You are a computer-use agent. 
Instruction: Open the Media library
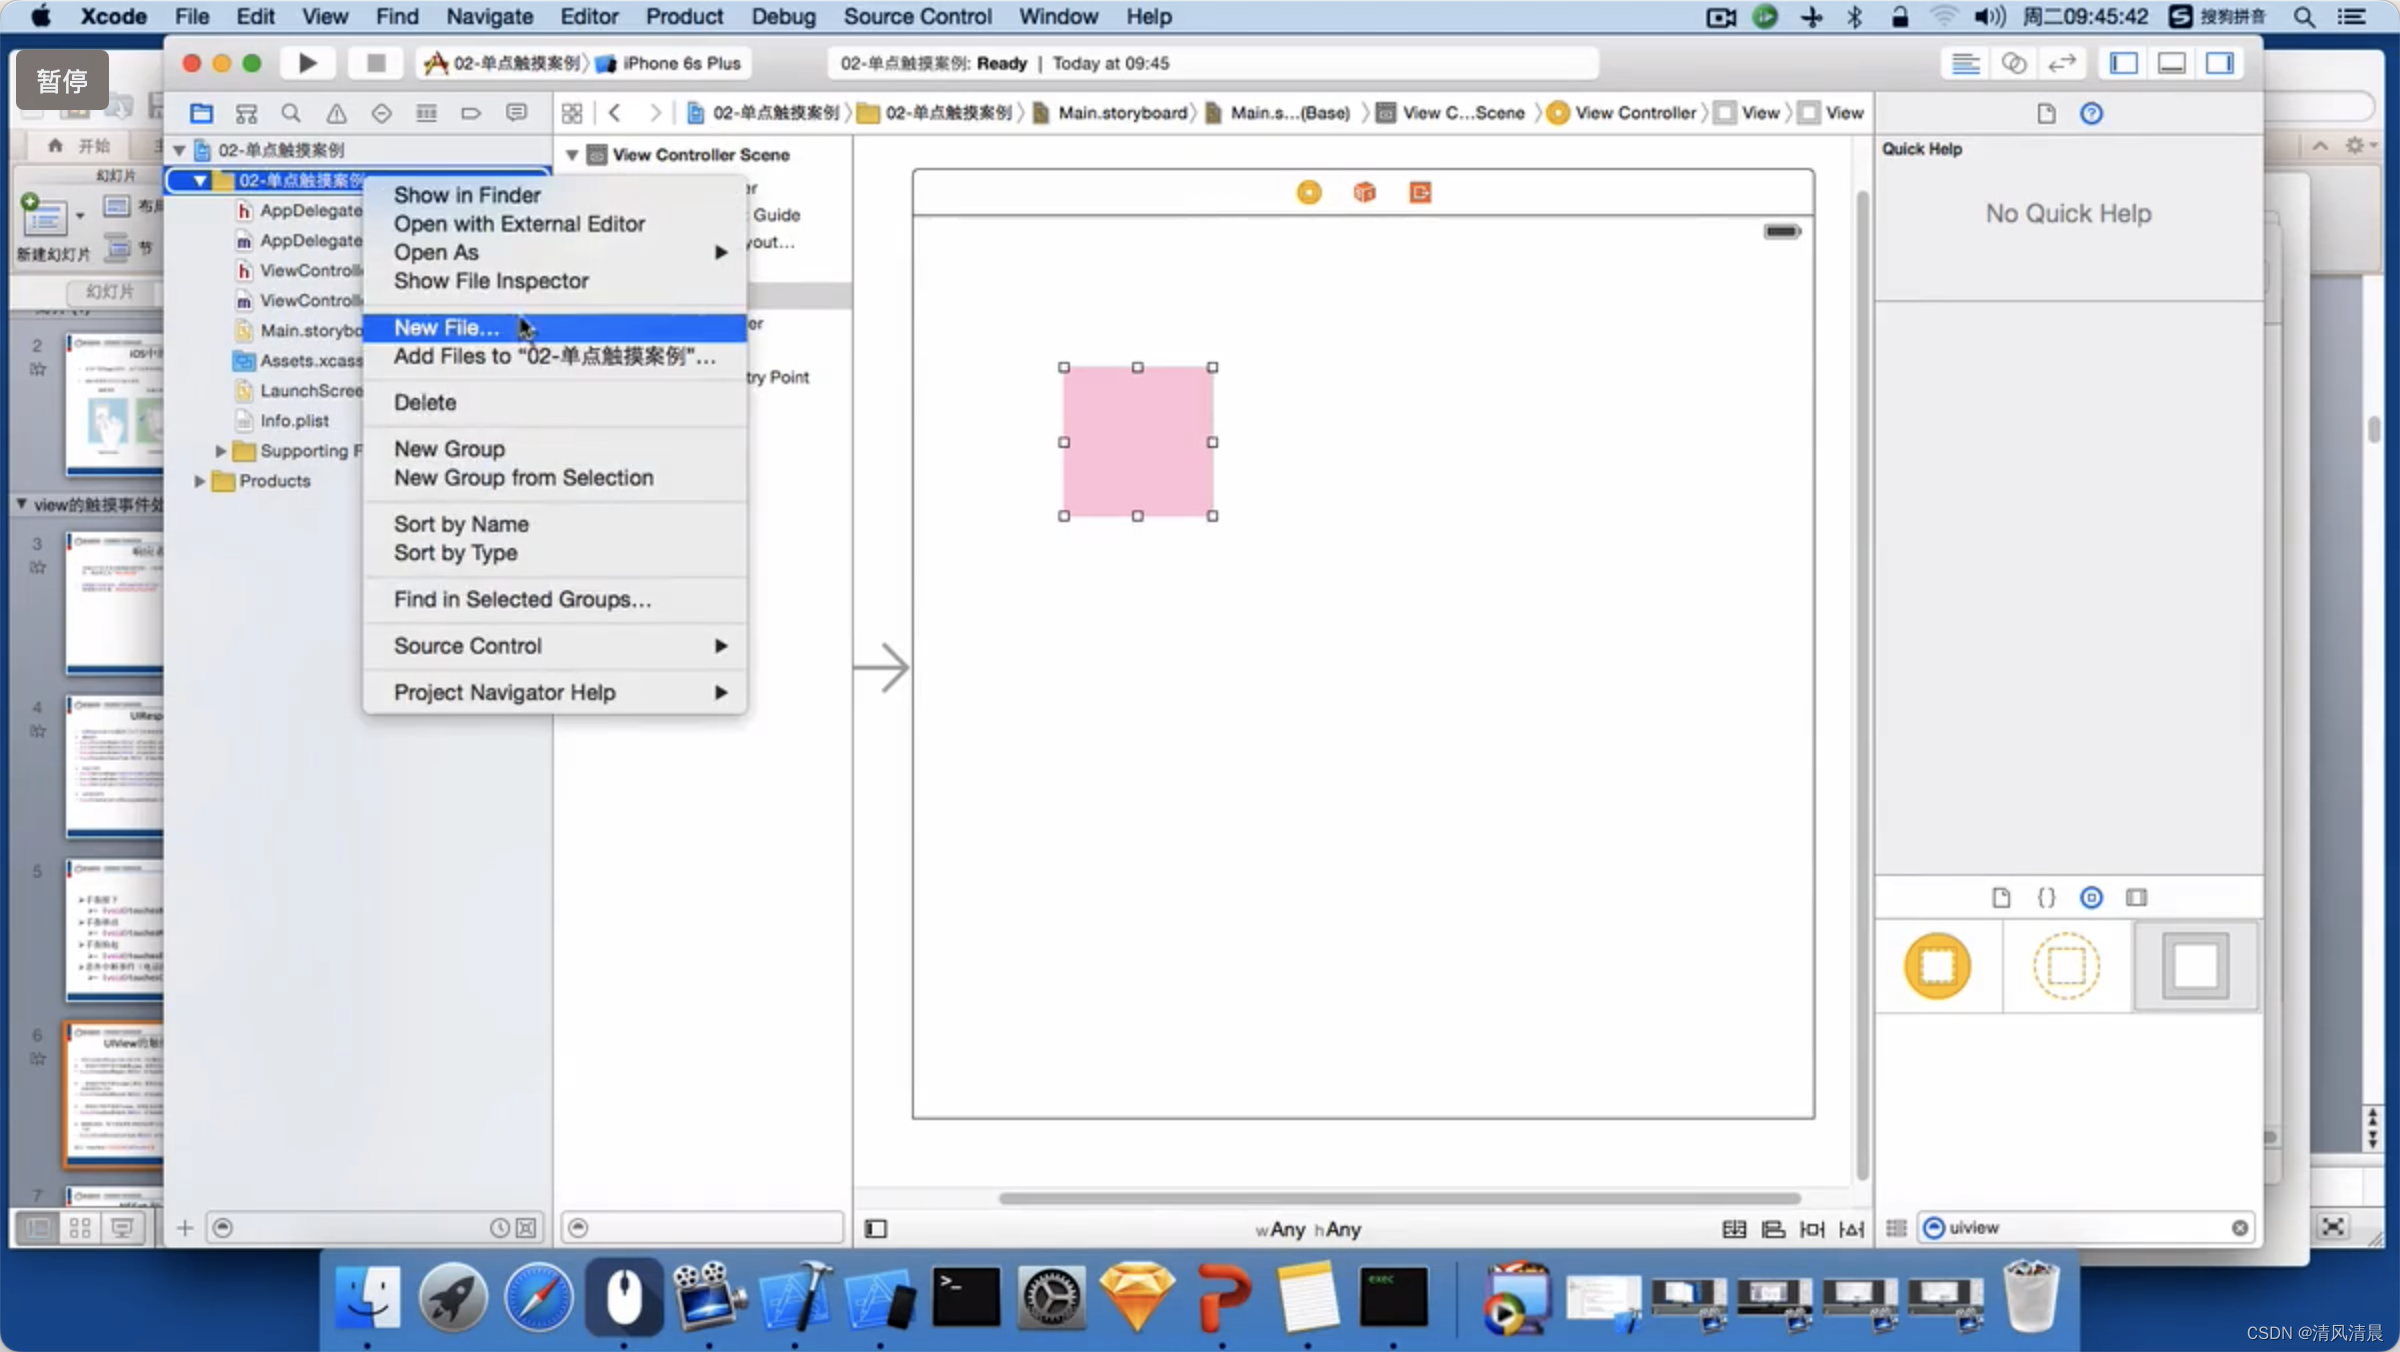tap(2137, 897)
